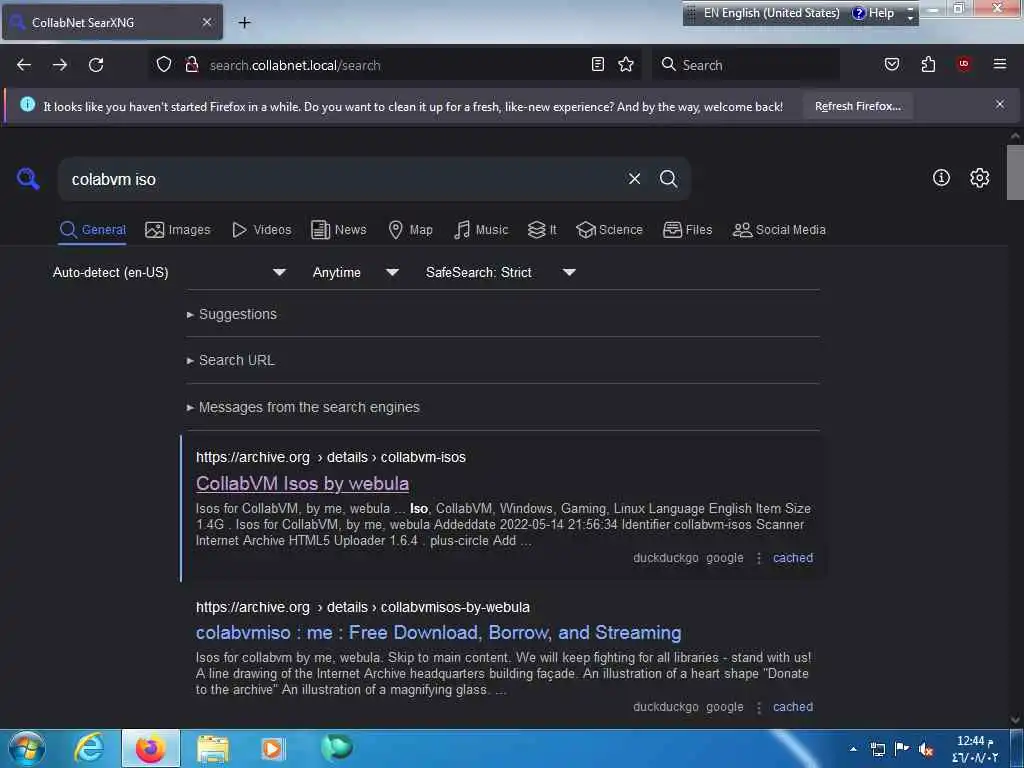The width and height of the screenshot is (1024, 768).
Task: Open the 'colabvmiso : me : Free Download' result
Action: click(438, 632)
